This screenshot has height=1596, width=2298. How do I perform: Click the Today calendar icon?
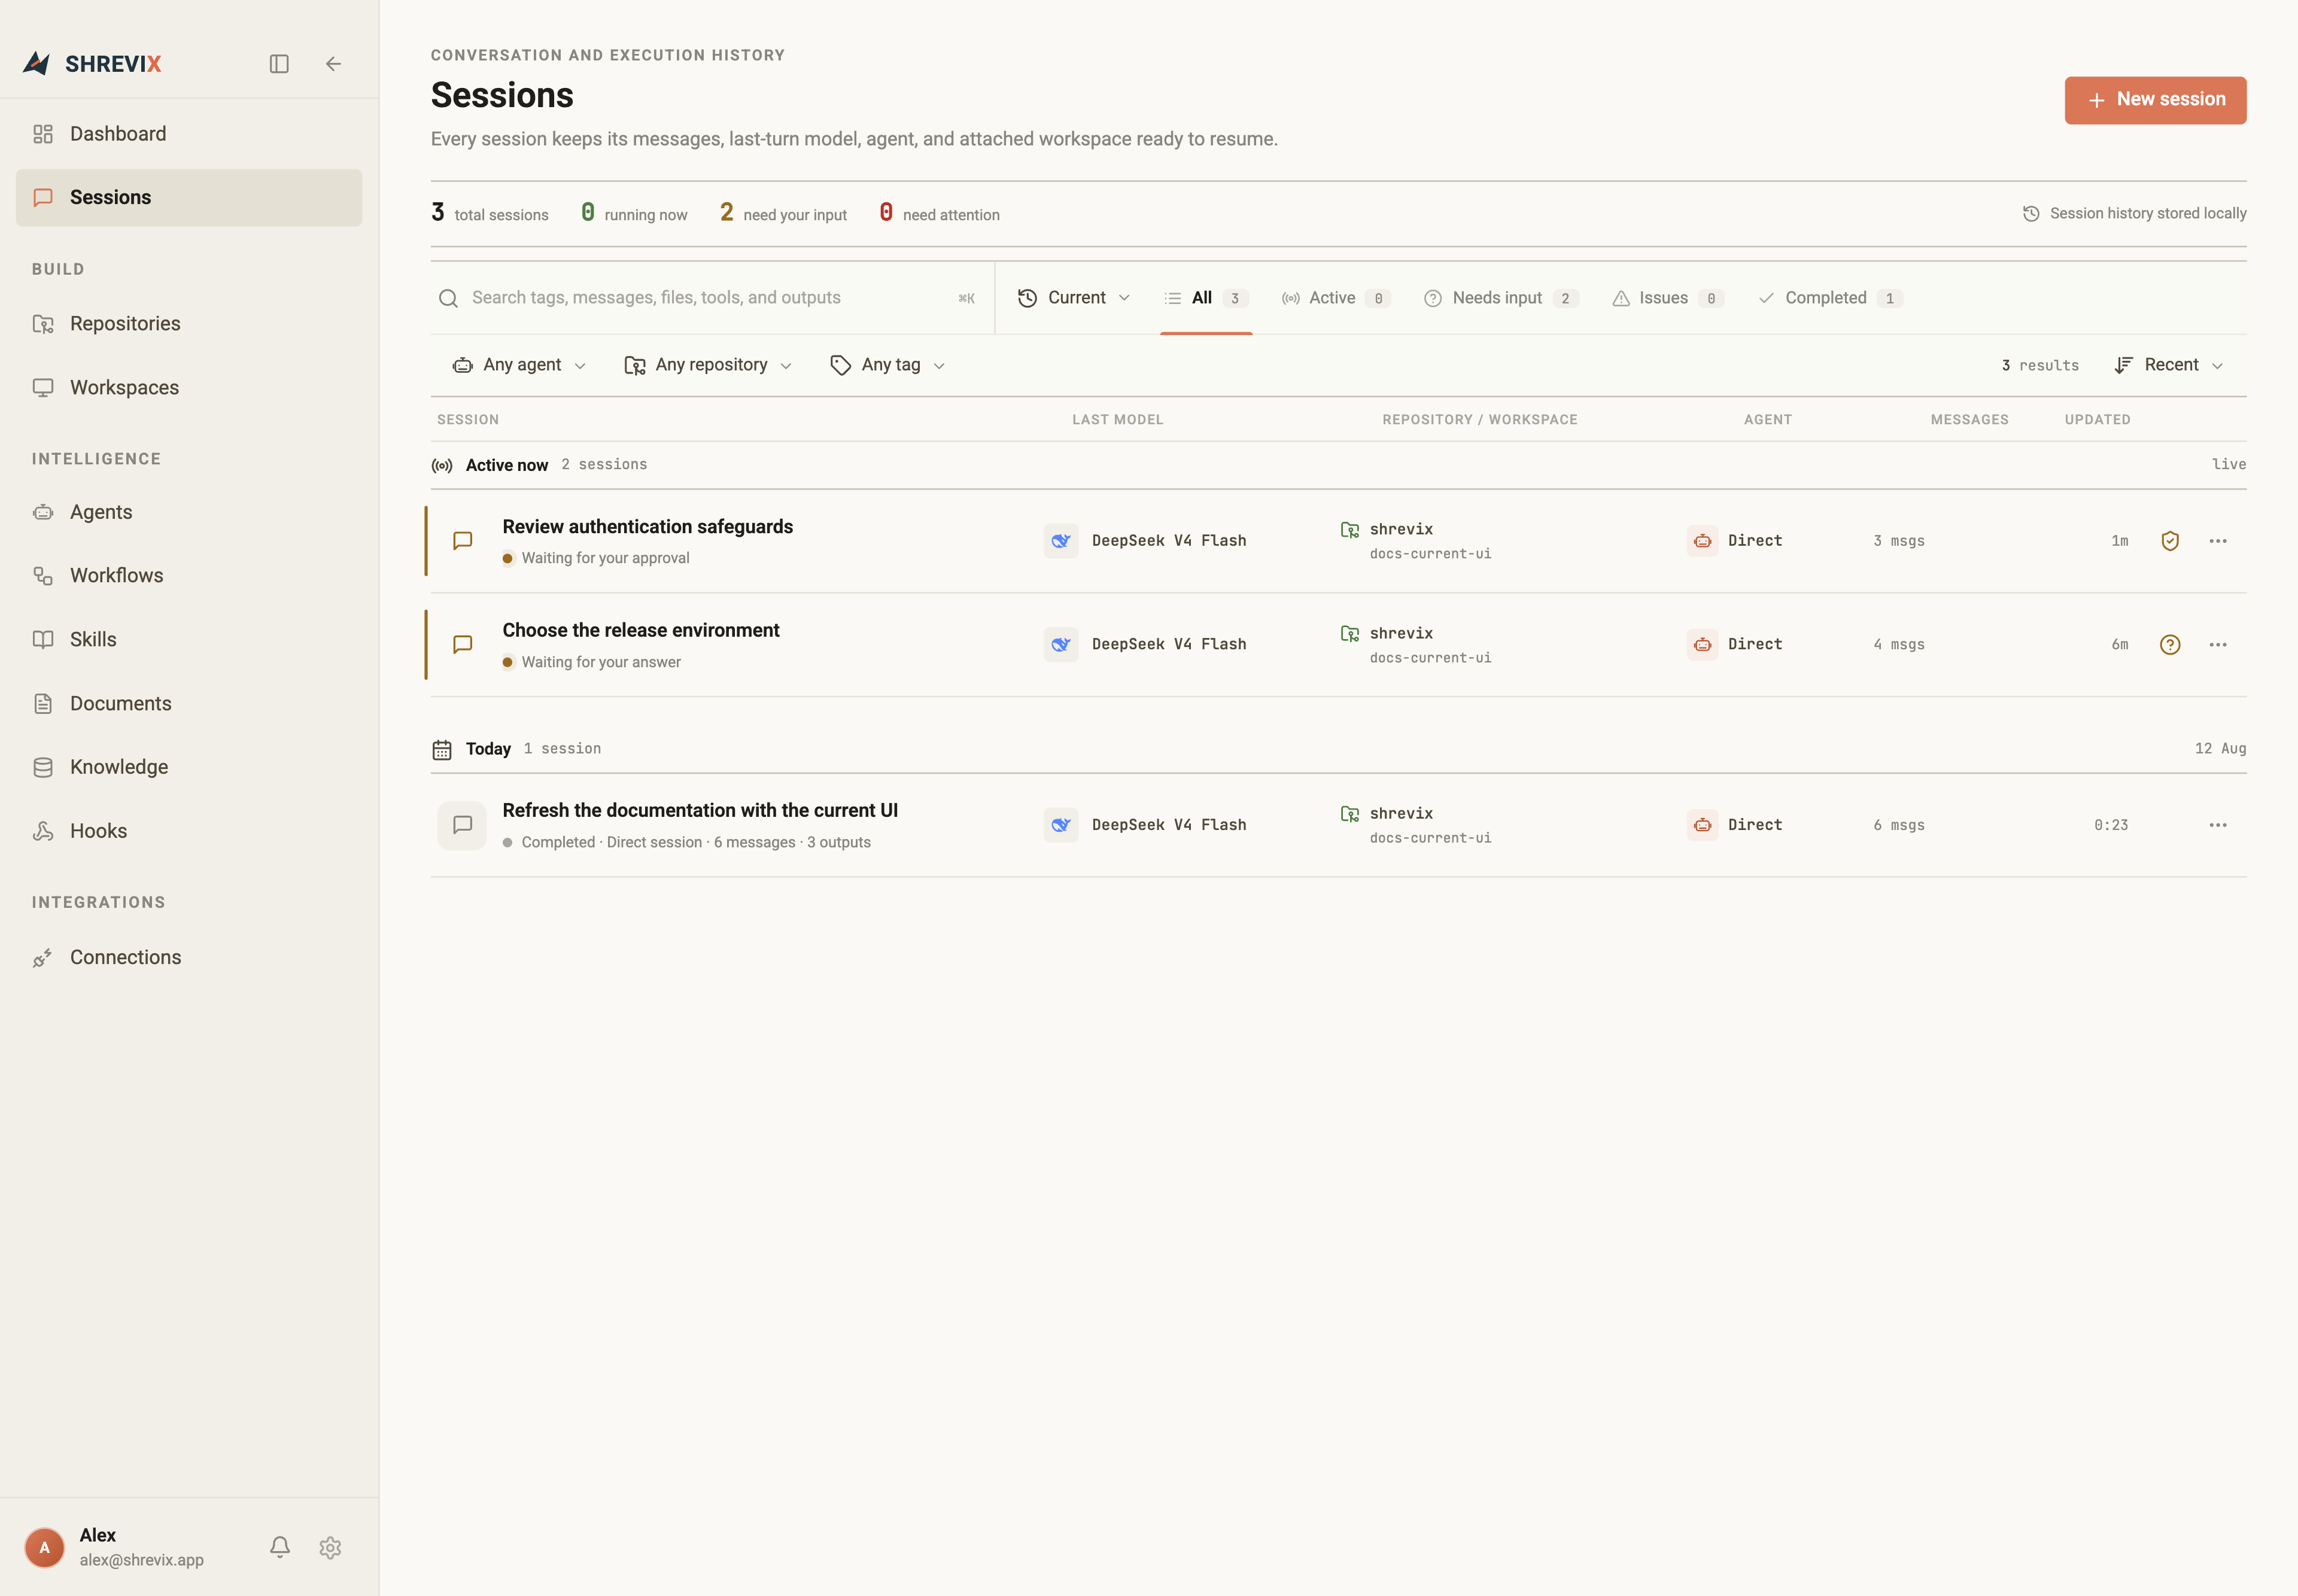(442, 749)
